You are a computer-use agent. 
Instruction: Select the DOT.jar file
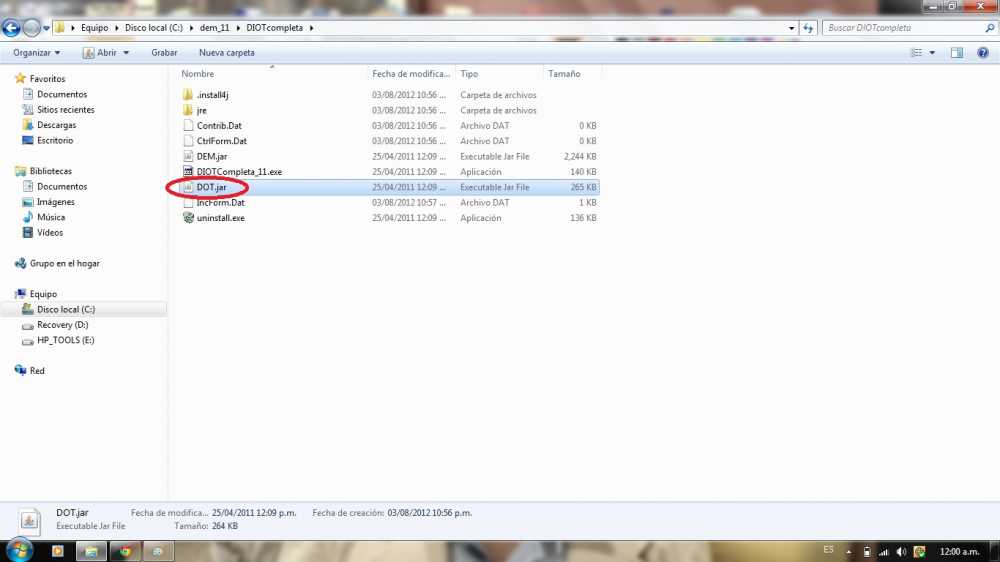(211, 187)
